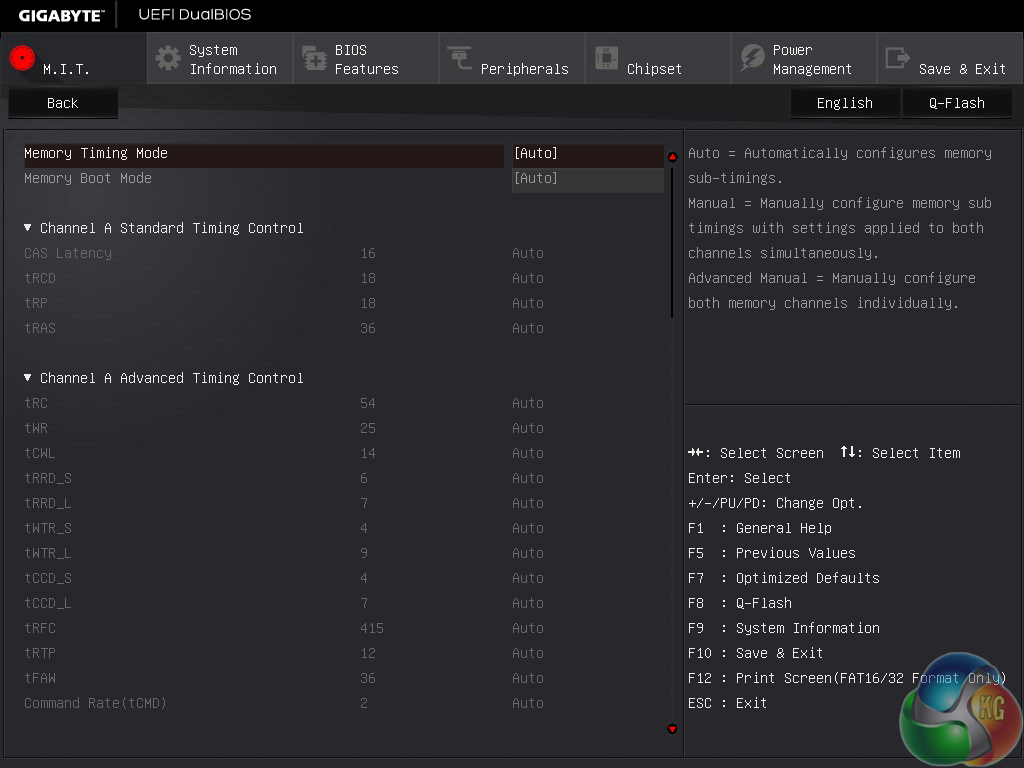Collapse Channel A Standard Timing Control
The width and height of the screenshot is (1024, 768).
point(28,228)
